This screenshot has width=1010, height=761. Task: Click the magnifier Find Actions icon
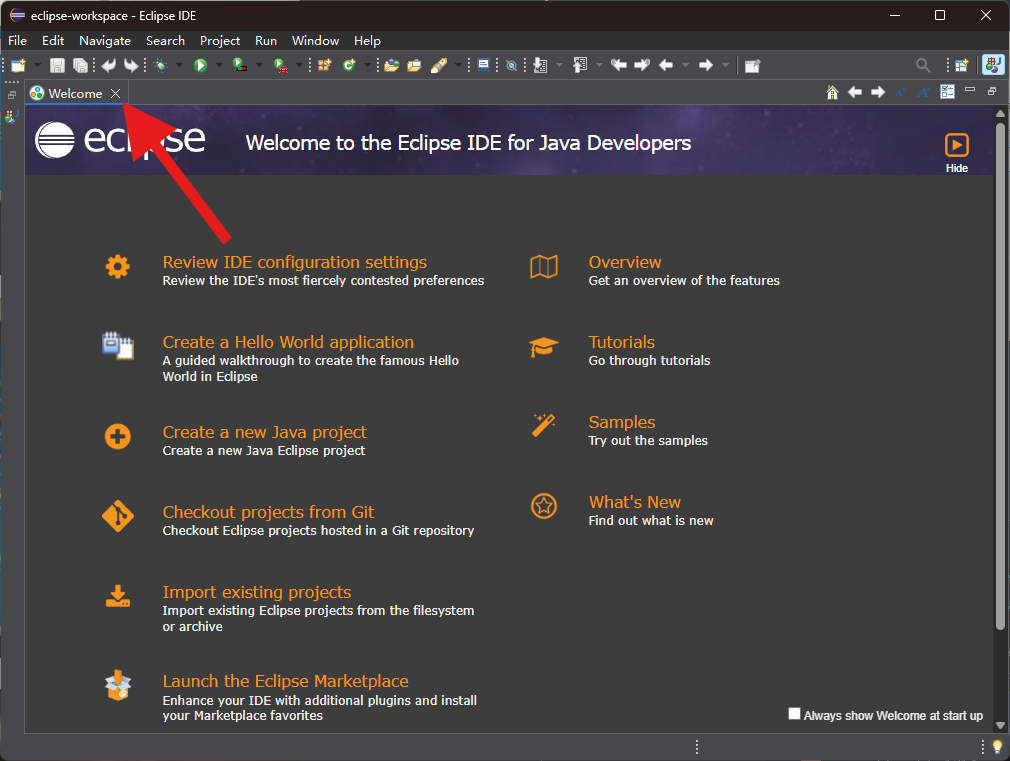pos(923,65)
